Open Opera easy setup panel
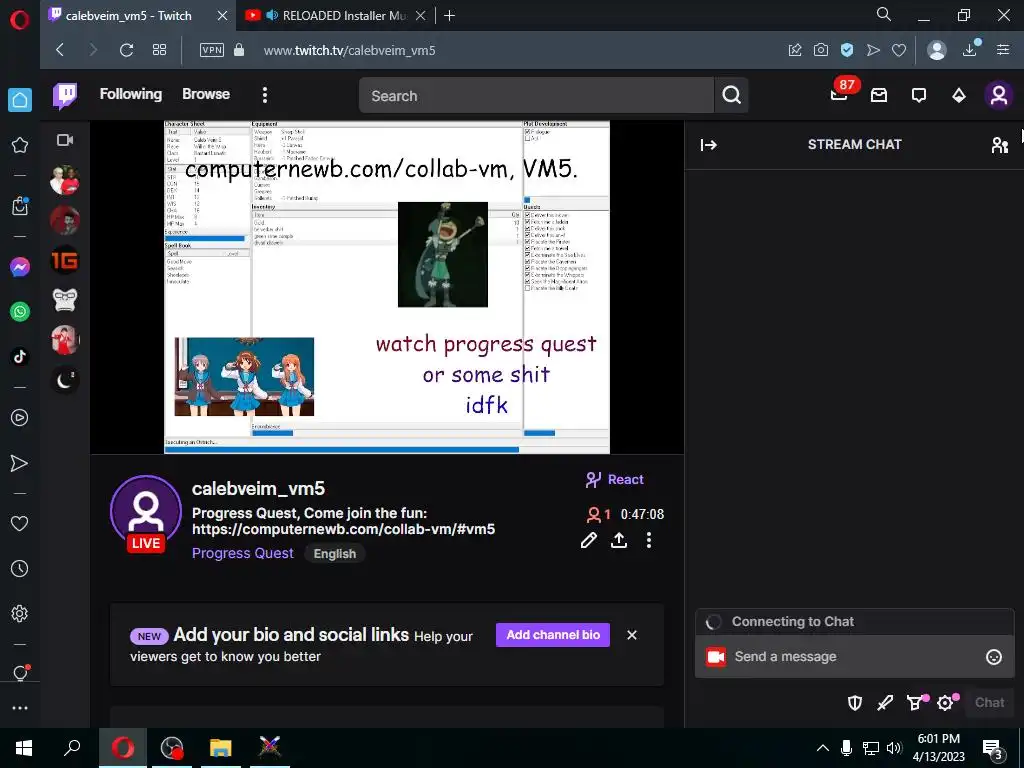Viewport: 1024px width, 768px height. pyautogui.click(x=1003, y=50)
